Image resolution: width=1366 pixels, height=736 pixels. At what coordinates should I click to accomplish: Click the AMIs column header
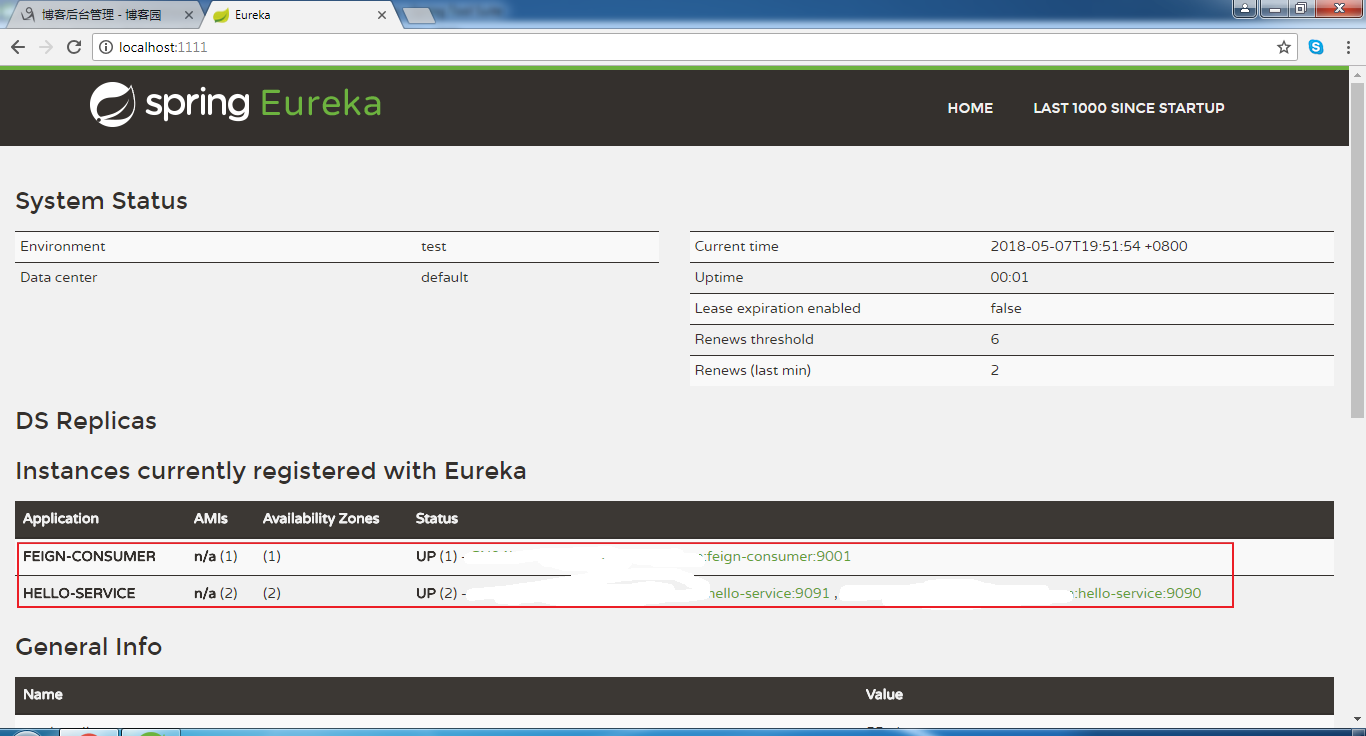(211, 519)
